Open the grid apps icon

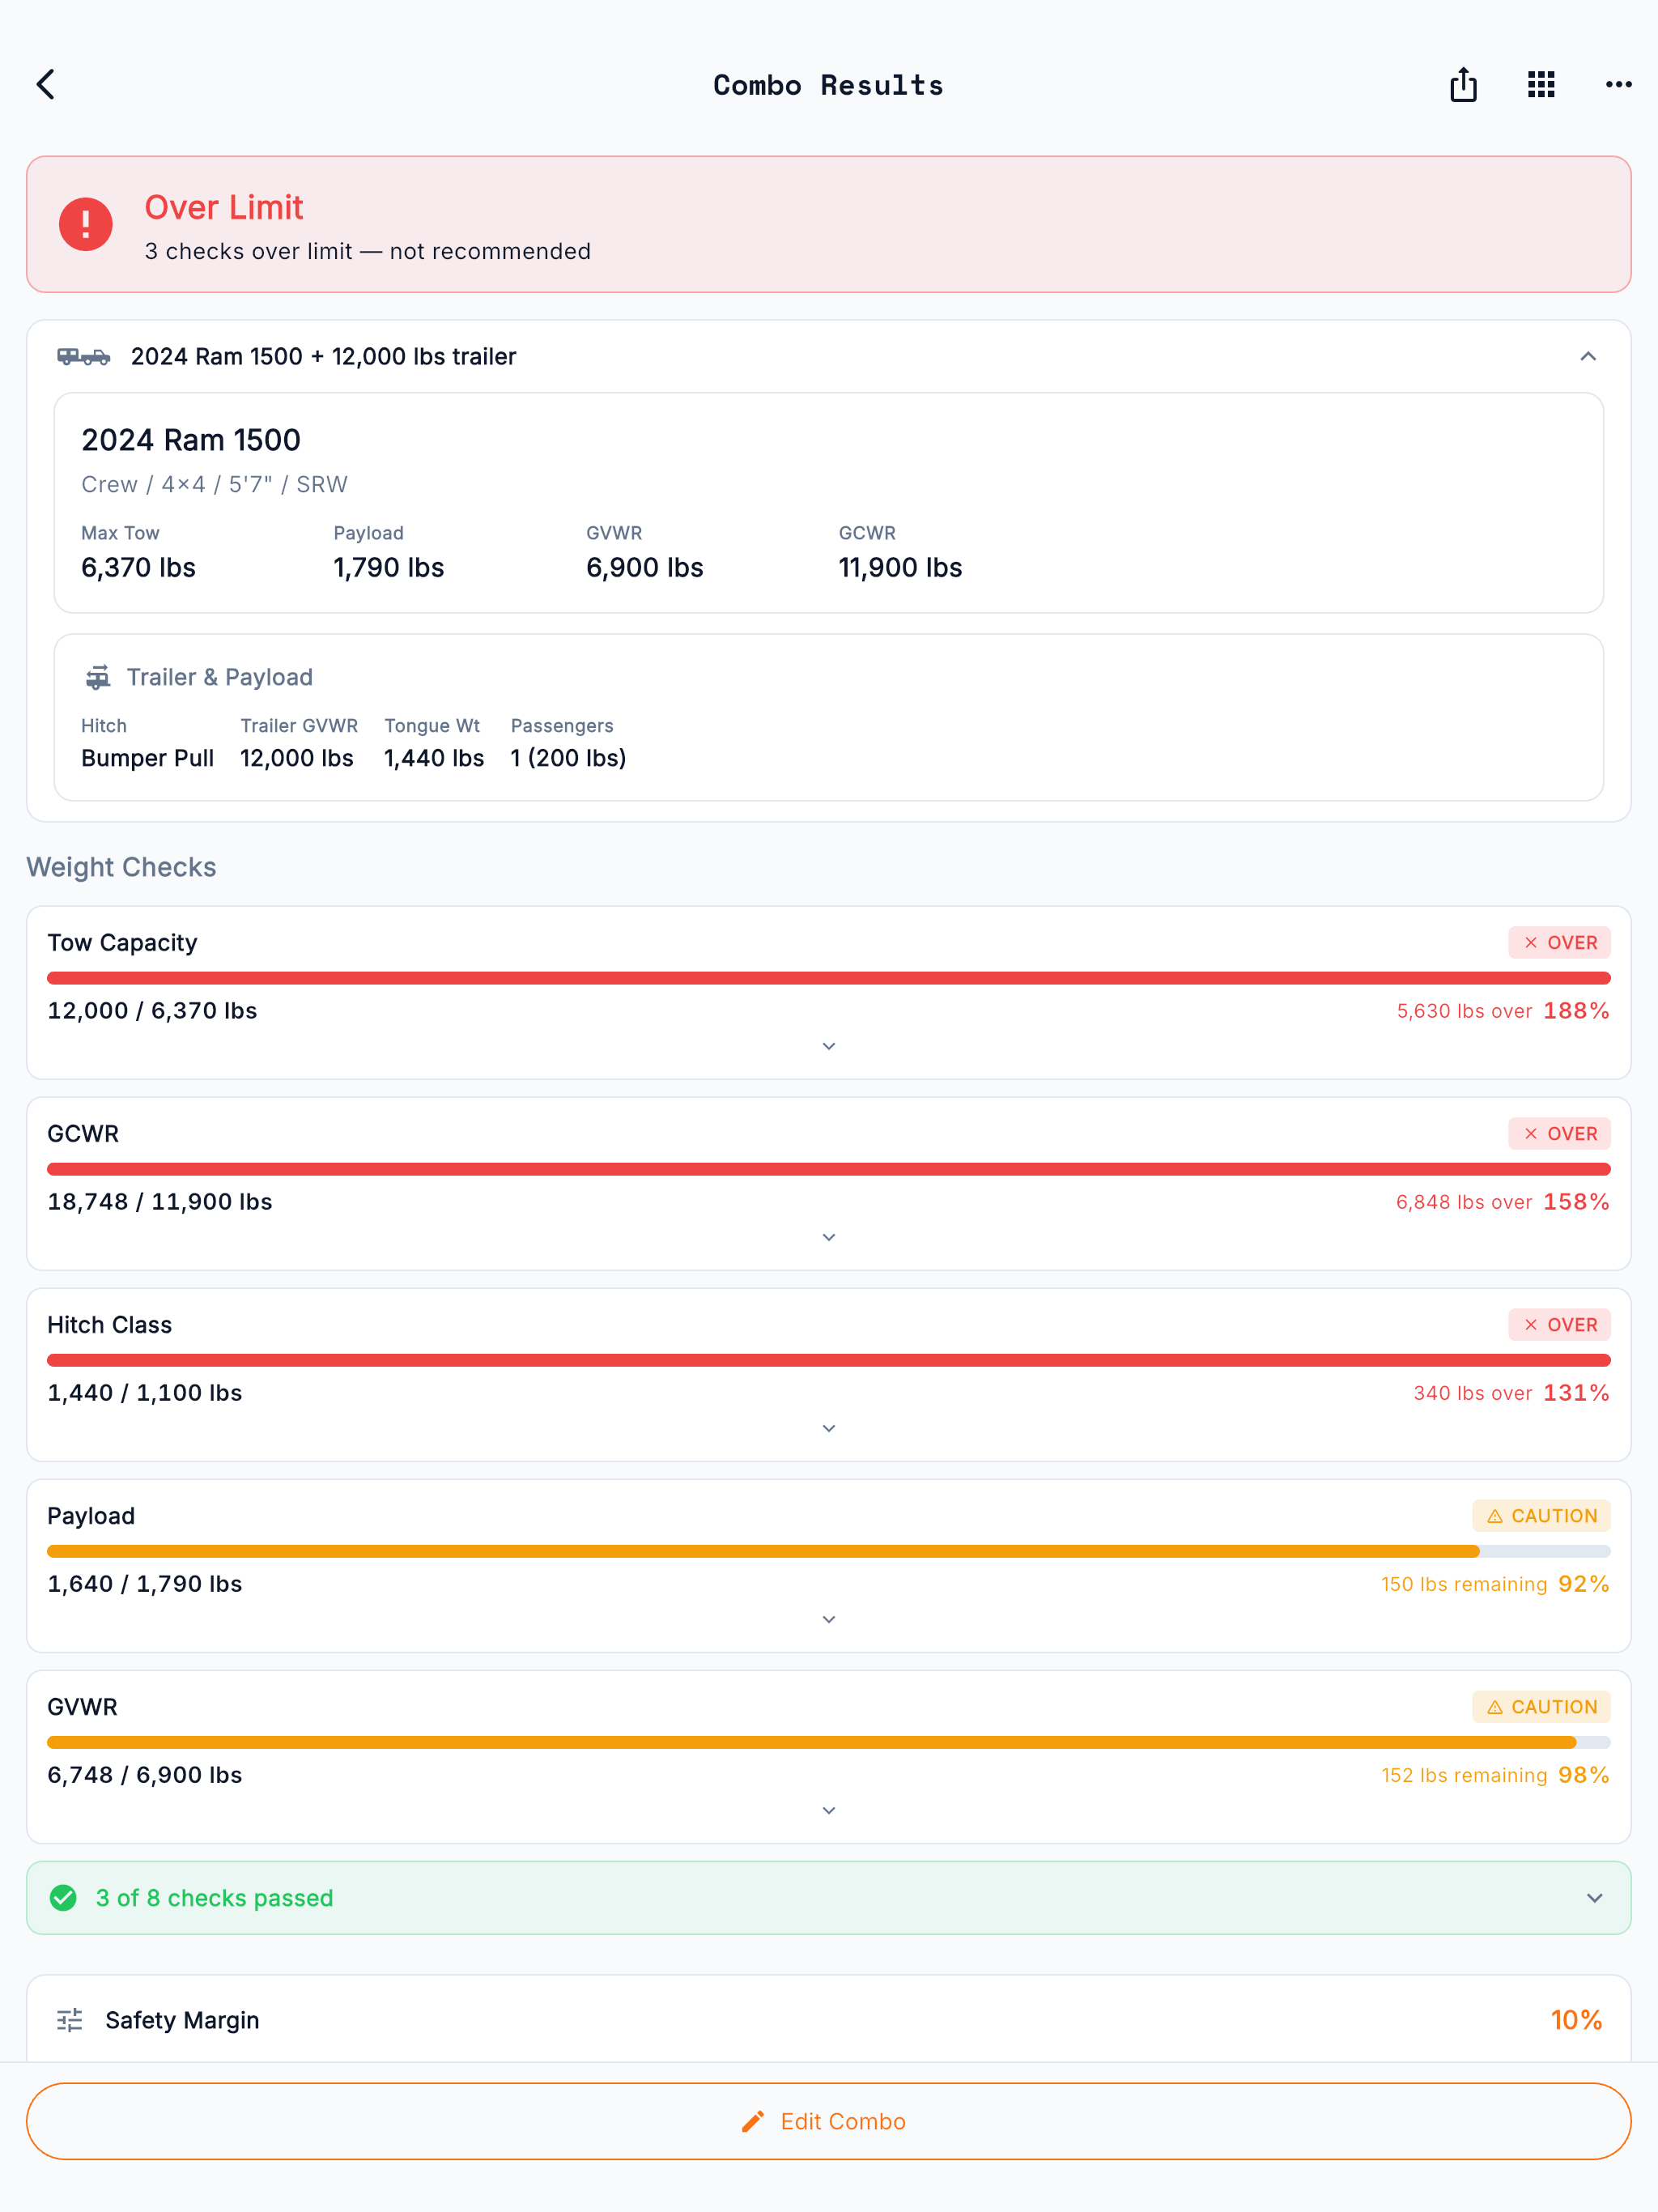1541,85
